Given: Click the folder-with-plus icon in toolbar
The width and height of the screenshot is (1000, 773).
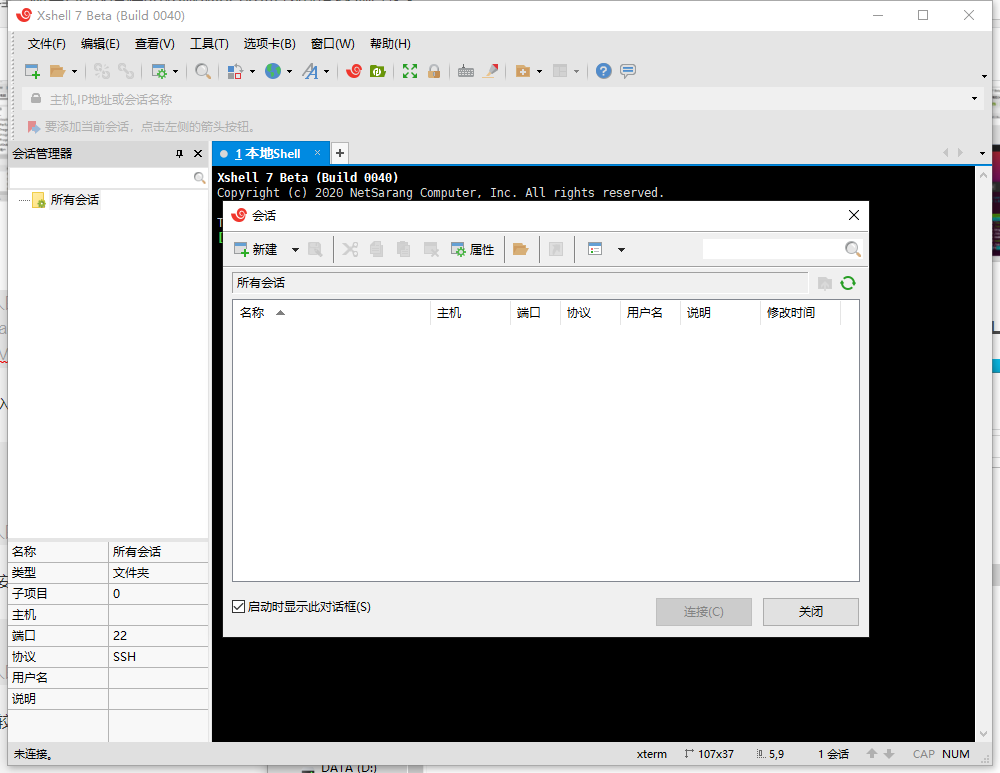Looking at the screenshot, I should pos(522,71).
